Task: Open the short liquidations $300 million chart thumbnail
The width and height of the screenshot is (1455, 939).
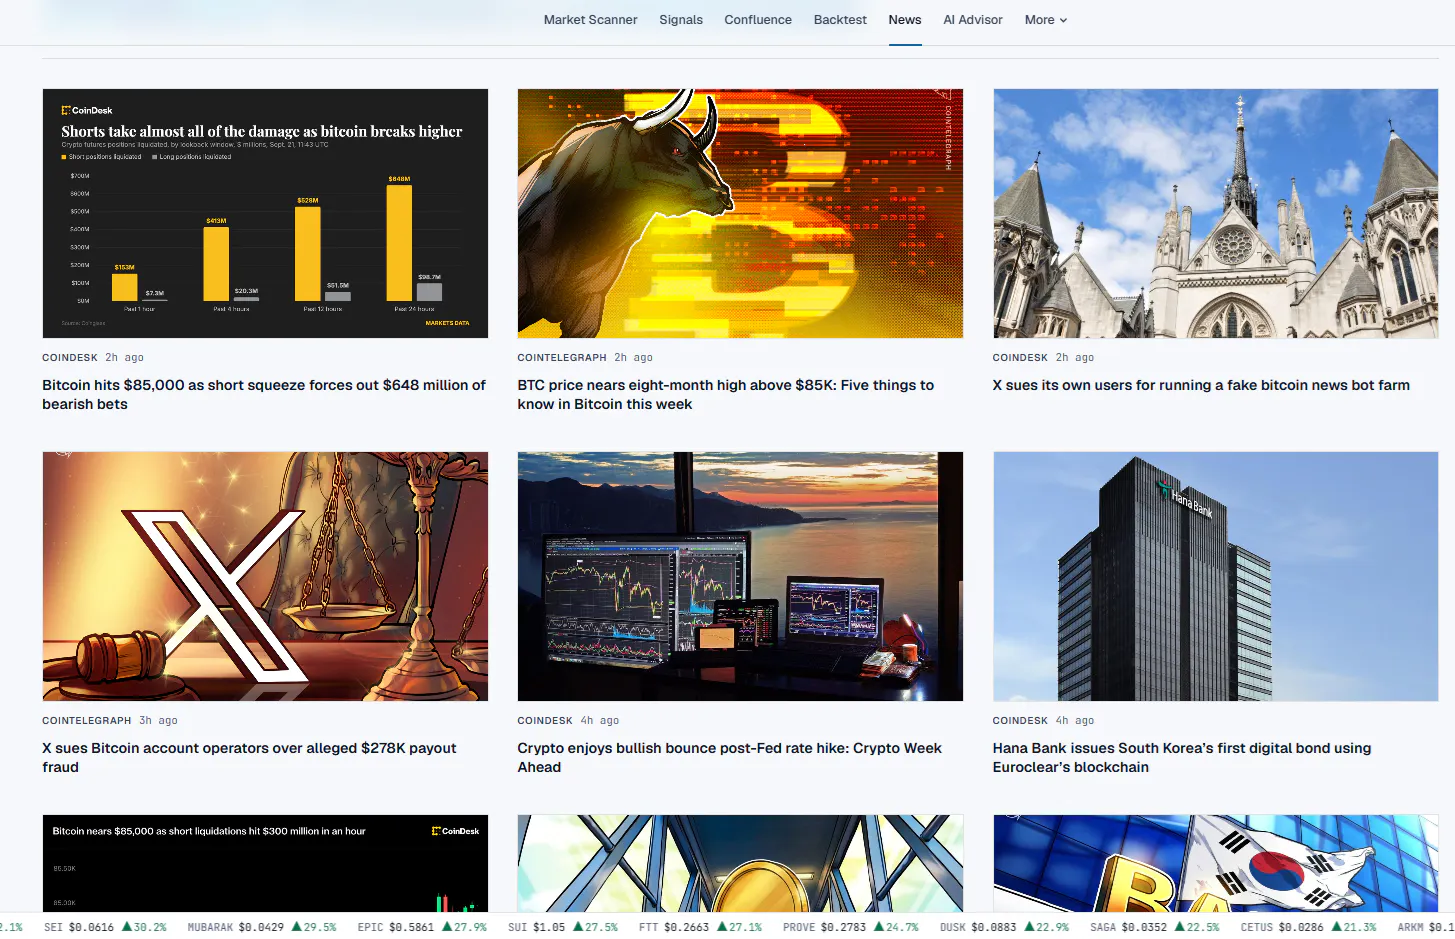Action: click(265, 863)
